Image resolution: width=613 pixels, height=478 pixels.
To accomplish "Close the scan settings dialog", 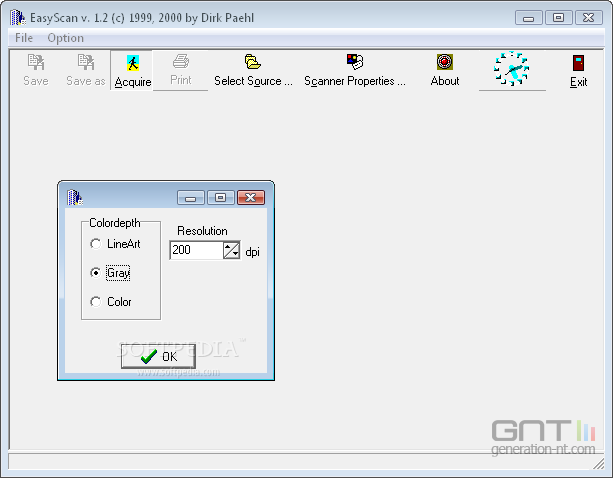I will click(251, 197).
